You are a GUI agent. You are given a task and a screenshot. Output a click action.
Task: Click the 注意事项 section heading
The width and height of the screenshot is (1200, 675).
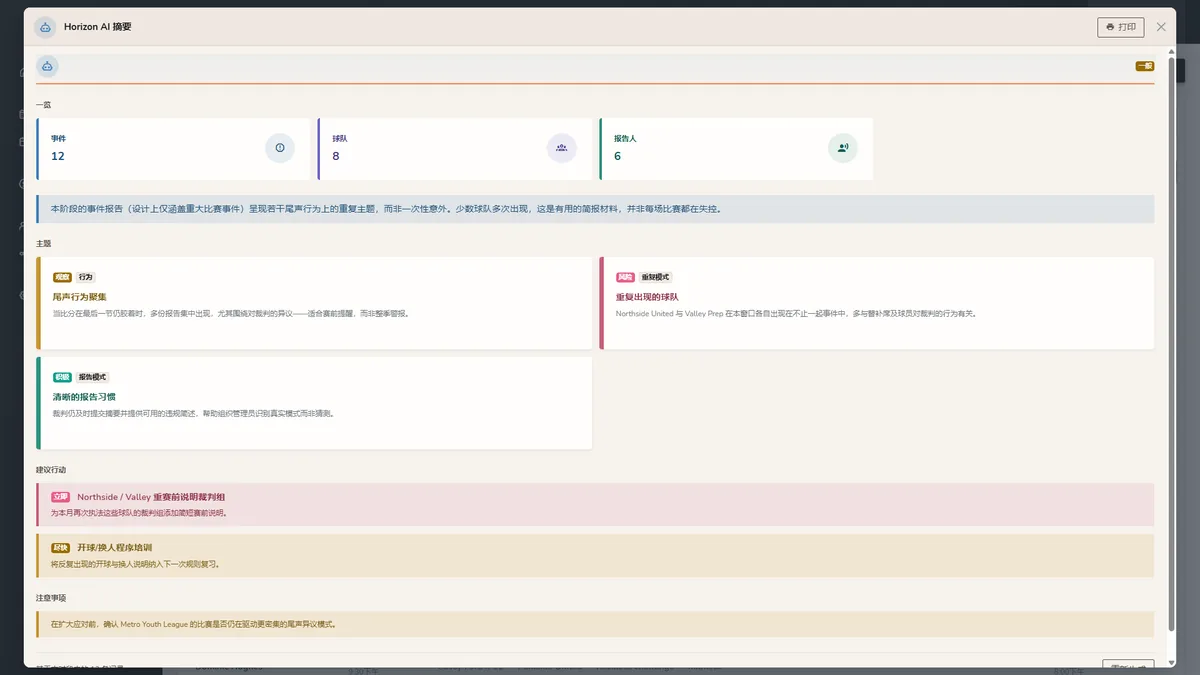pyautogui.click(x=51, y=598)
